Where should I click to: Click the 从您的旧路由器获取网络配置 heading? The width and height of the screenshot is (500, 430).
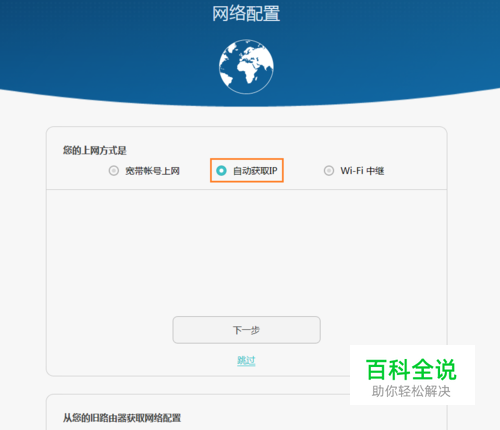122,418
